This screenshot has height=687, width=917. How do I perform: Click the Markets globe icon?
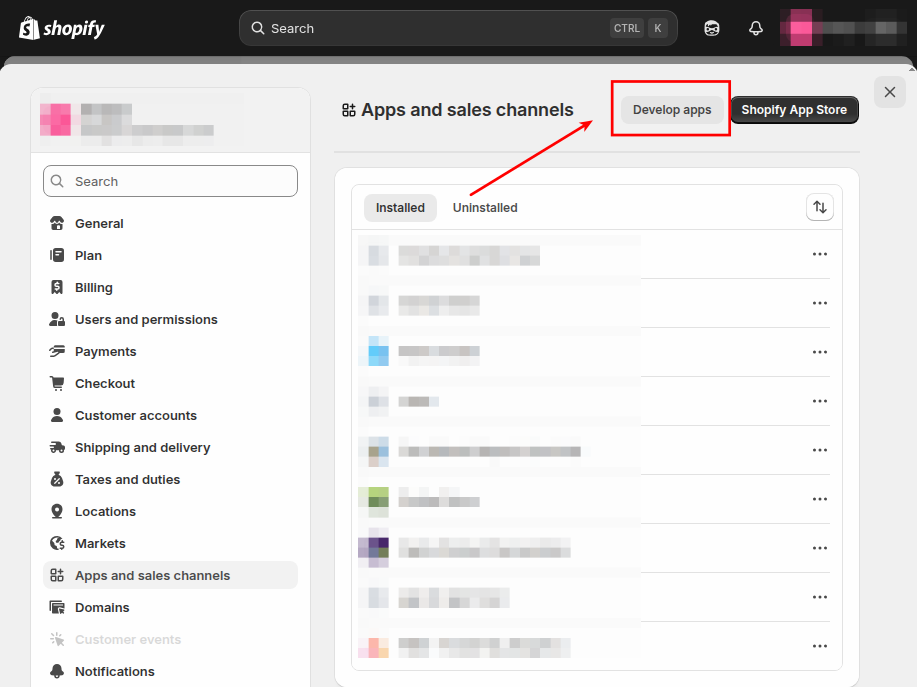coord(57,544)
